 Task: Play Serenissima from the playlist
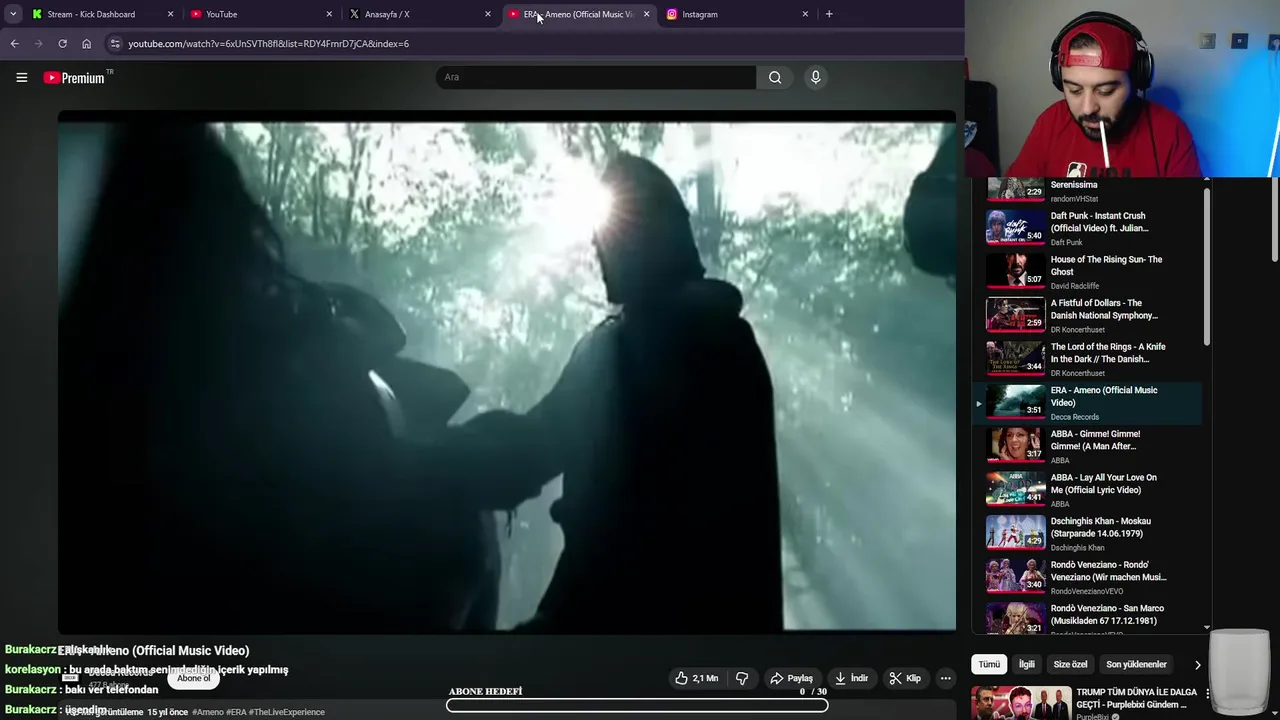tap(1087, 189)
